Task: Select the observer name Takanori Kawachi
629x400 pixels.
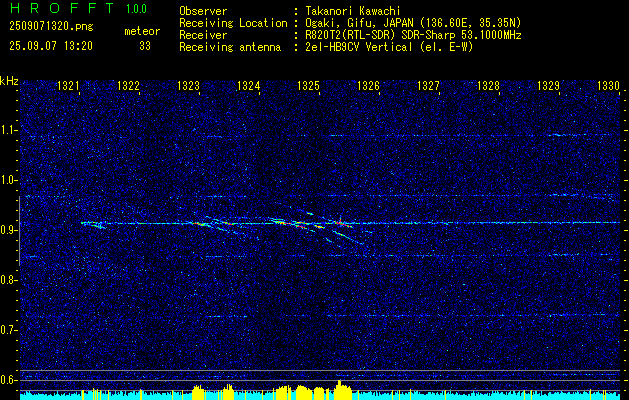Action: coord(352,11)
